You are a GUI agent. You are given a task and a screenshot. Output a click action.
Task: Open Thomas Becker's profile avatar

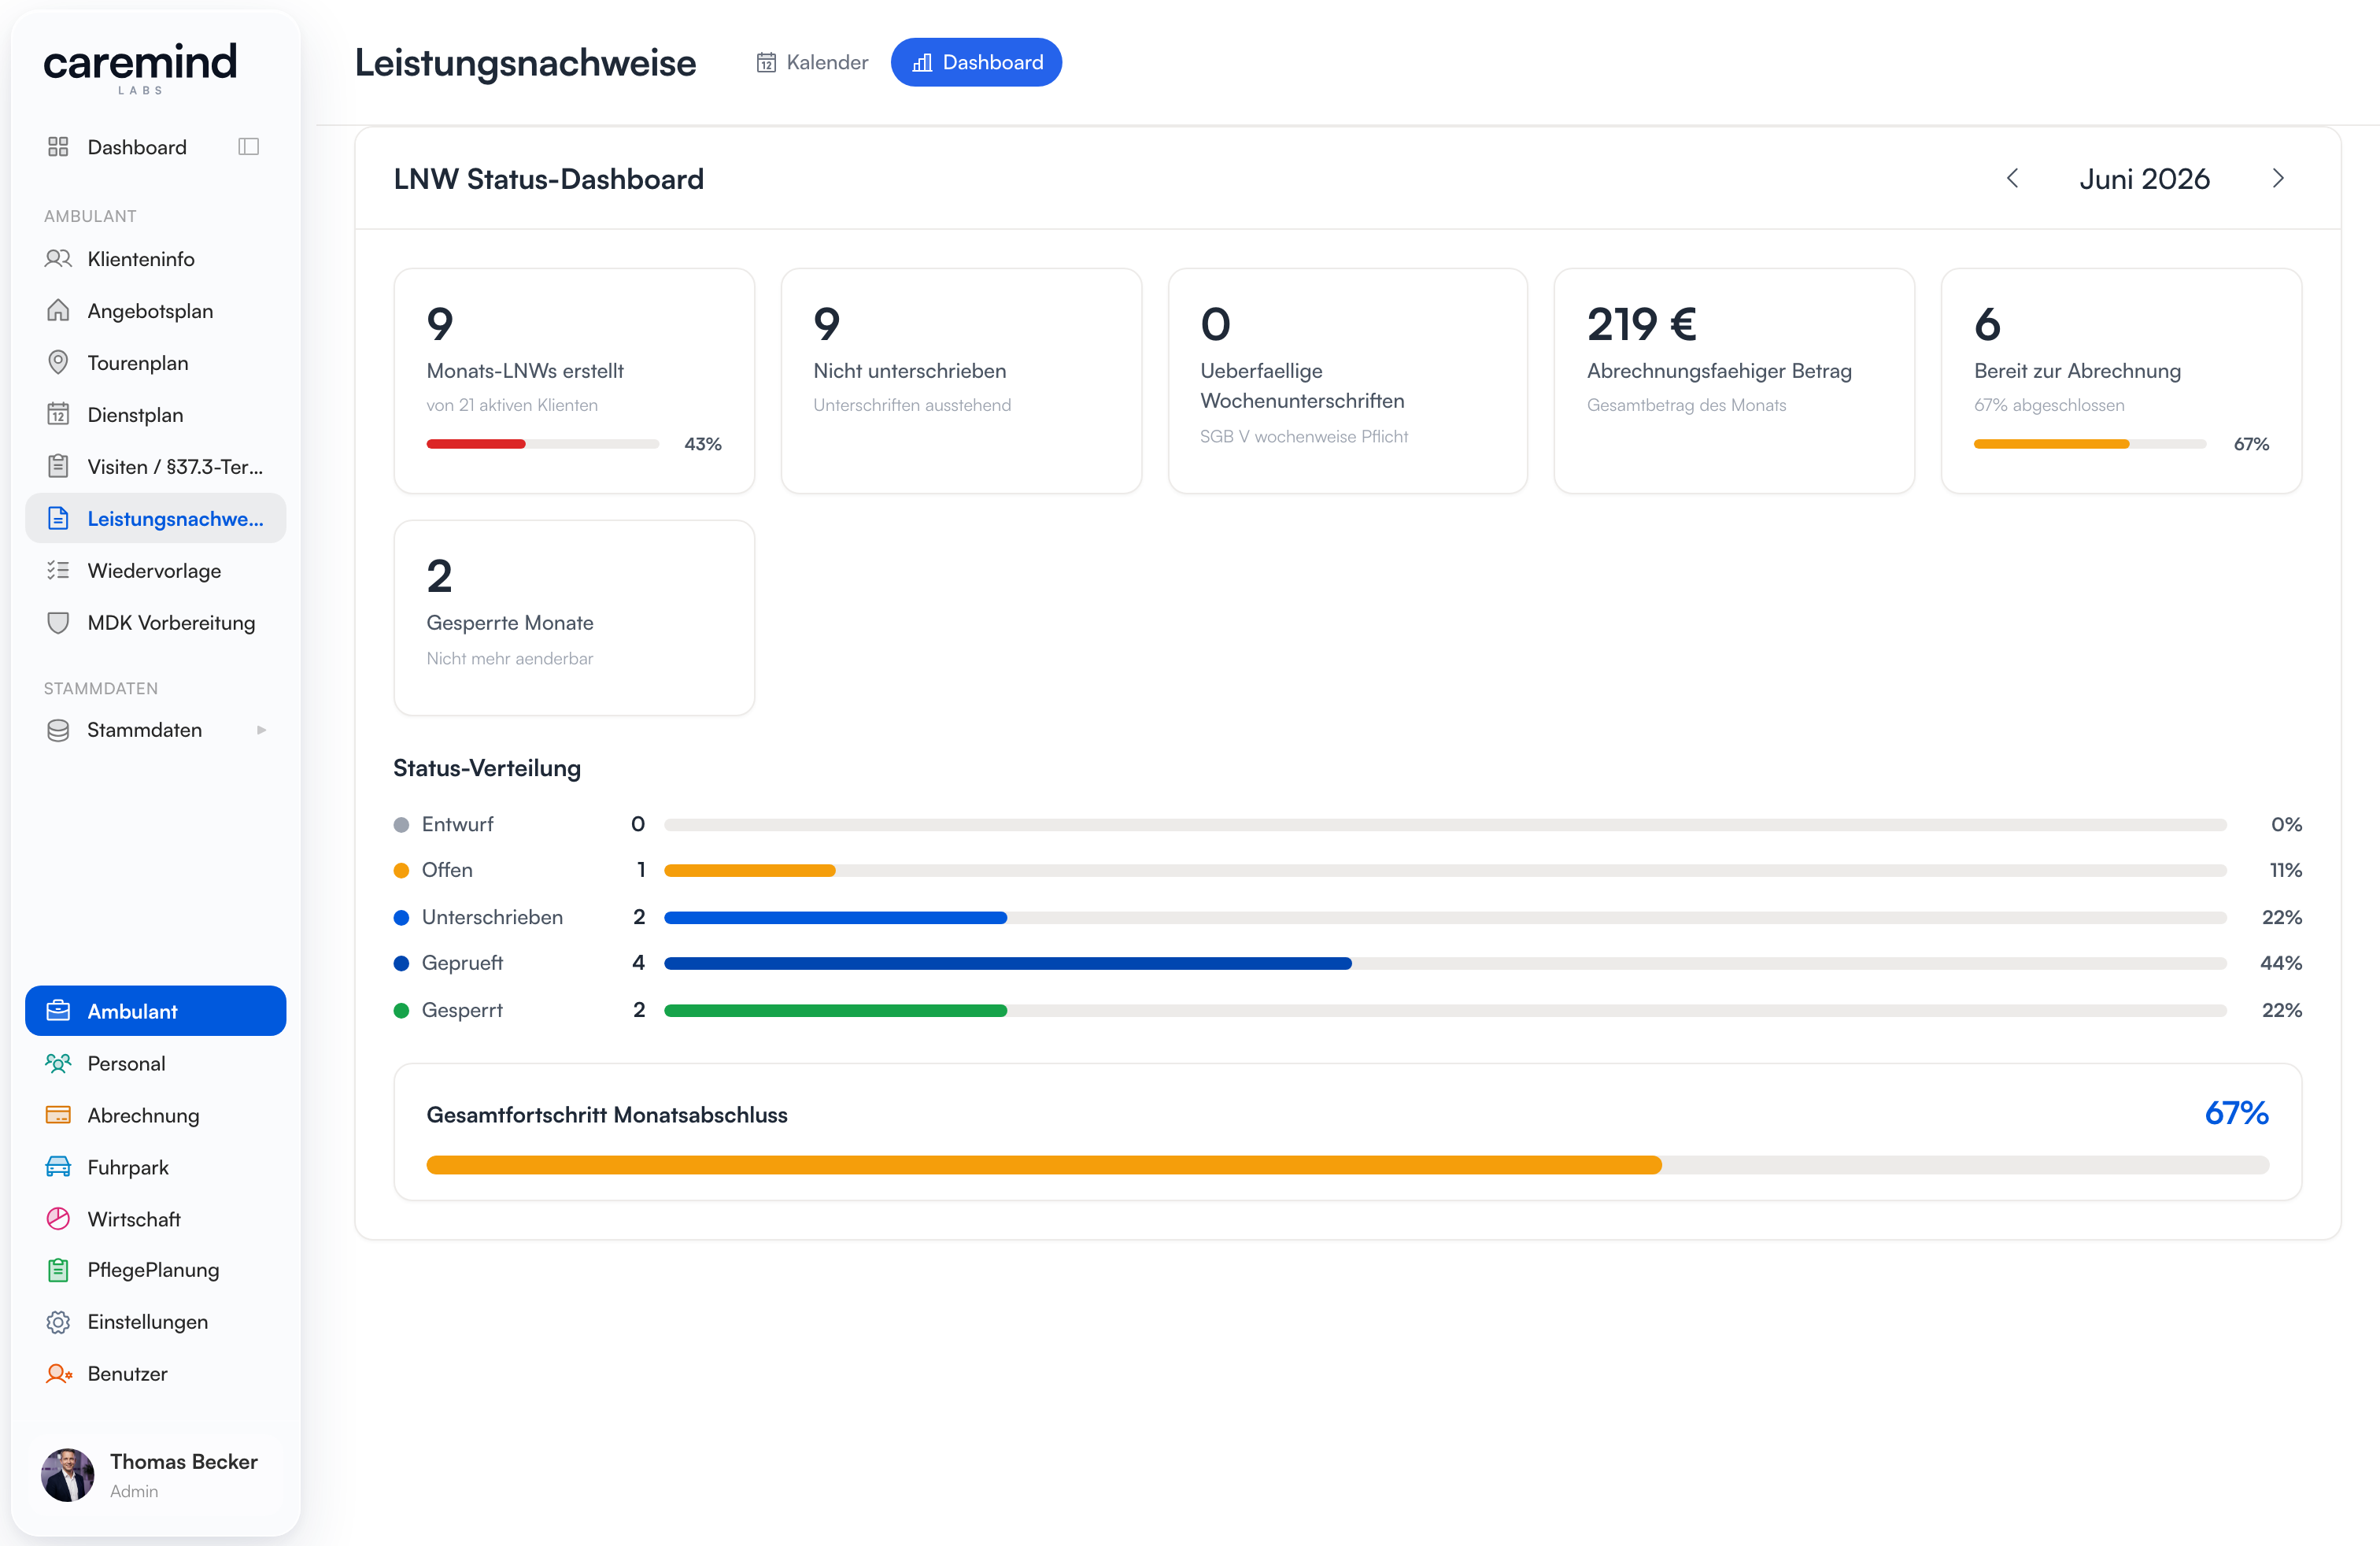pyautogui.click(x=67, y=1475)
